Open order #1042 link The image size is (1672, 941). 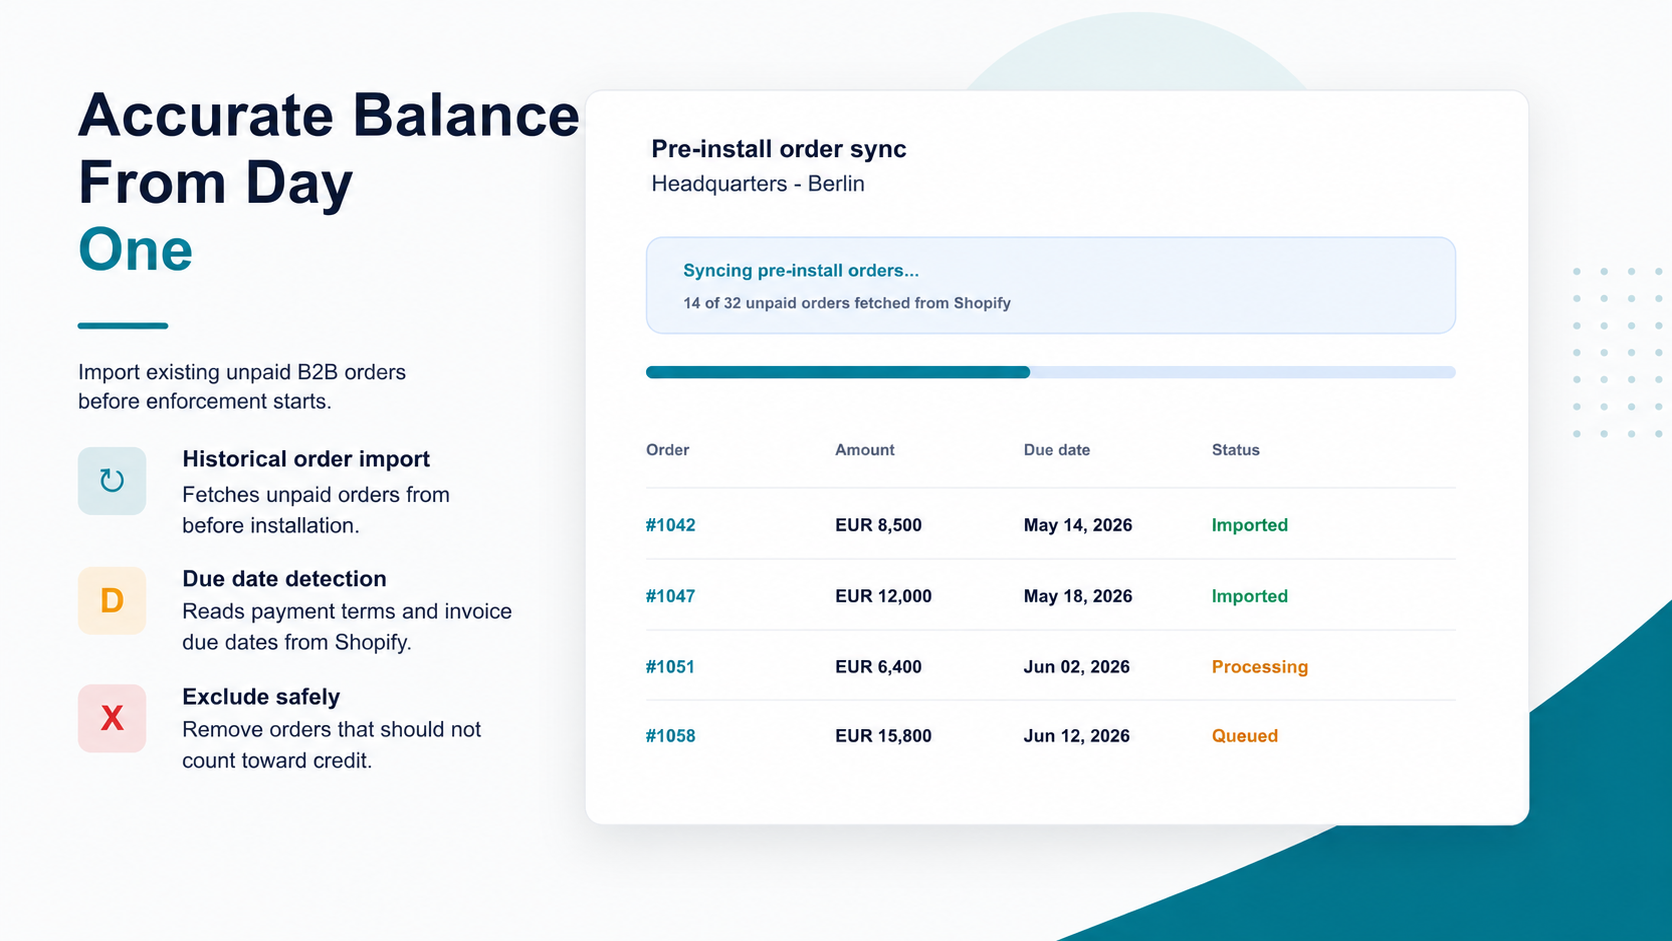670,525
